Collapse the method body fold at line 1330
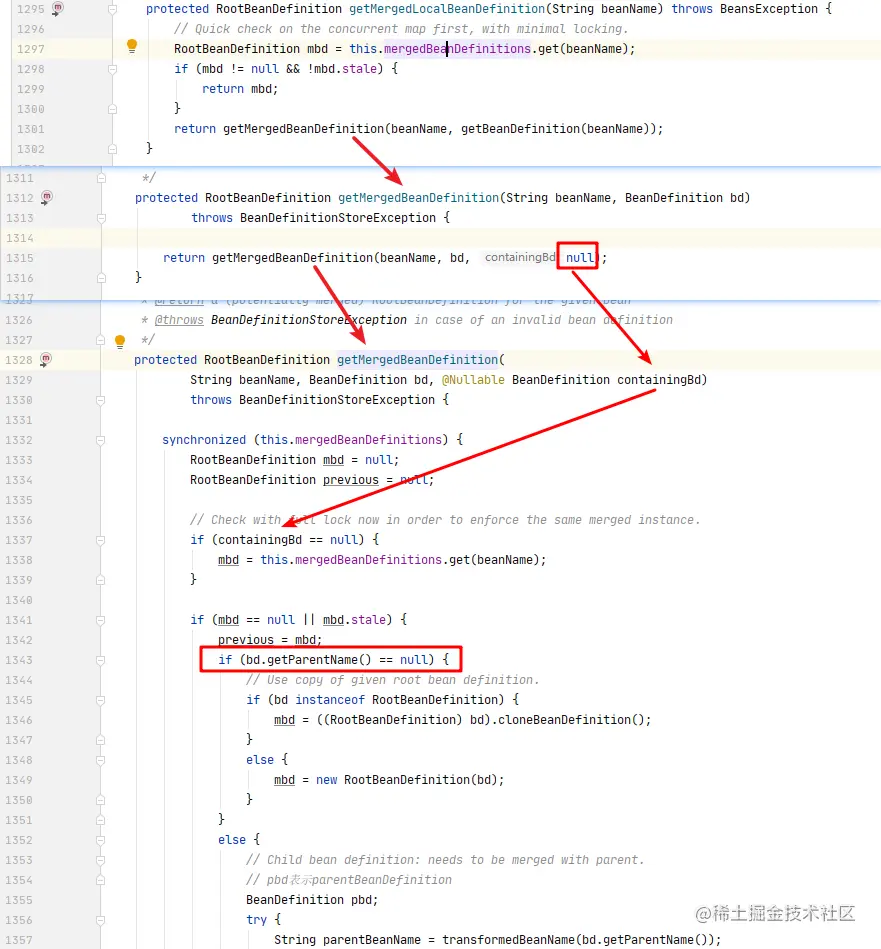This screenshot has height=949, width=881. click(100, 400)
